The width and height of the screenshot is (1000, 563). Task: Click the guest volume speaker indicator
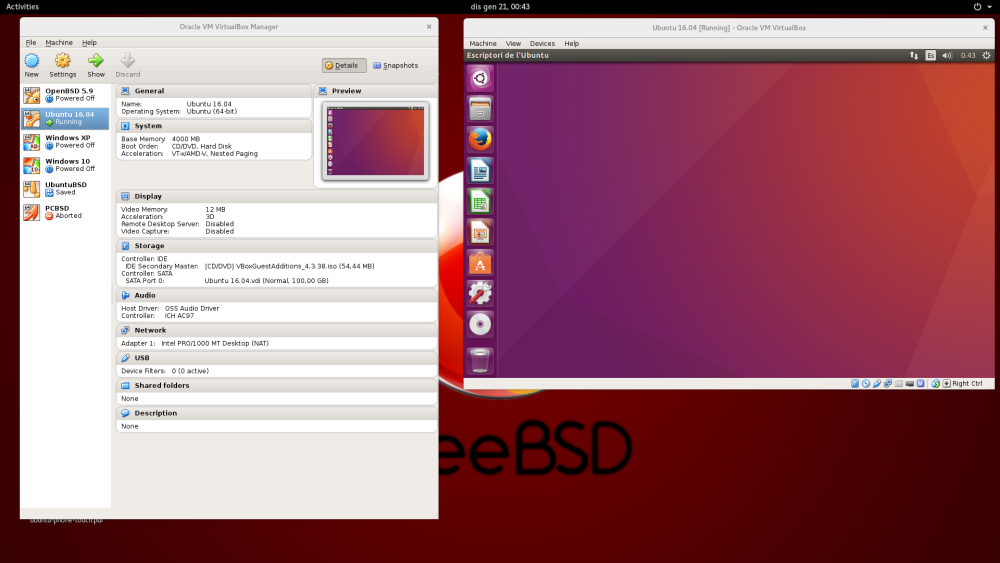(x=947, y=55)
